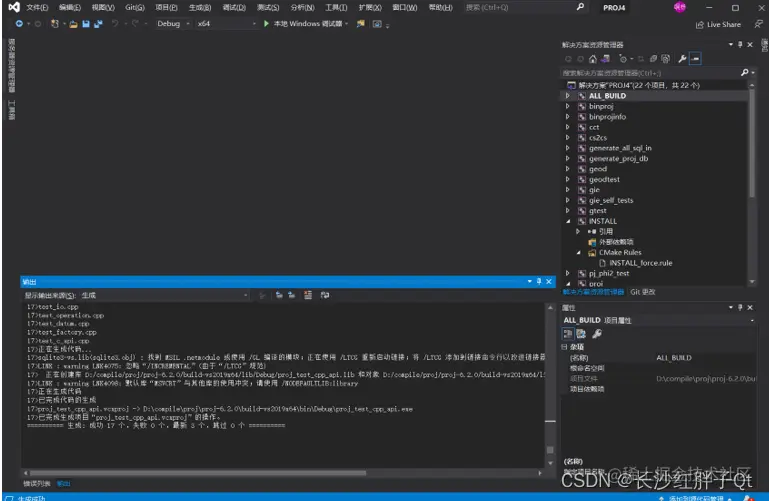The width and height of the screenshot is (769, 501).
Task: Open the x64 platform dropdown
Action: [226, 24]
